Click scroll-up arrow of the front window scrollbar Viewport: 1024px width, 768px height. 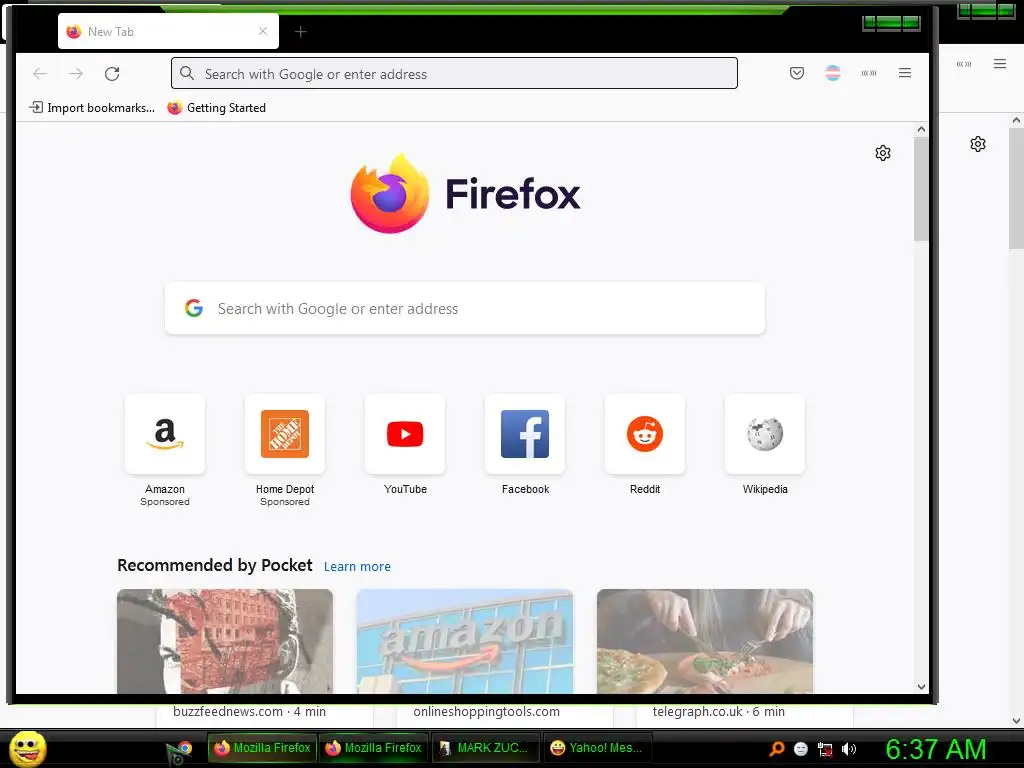921,129
